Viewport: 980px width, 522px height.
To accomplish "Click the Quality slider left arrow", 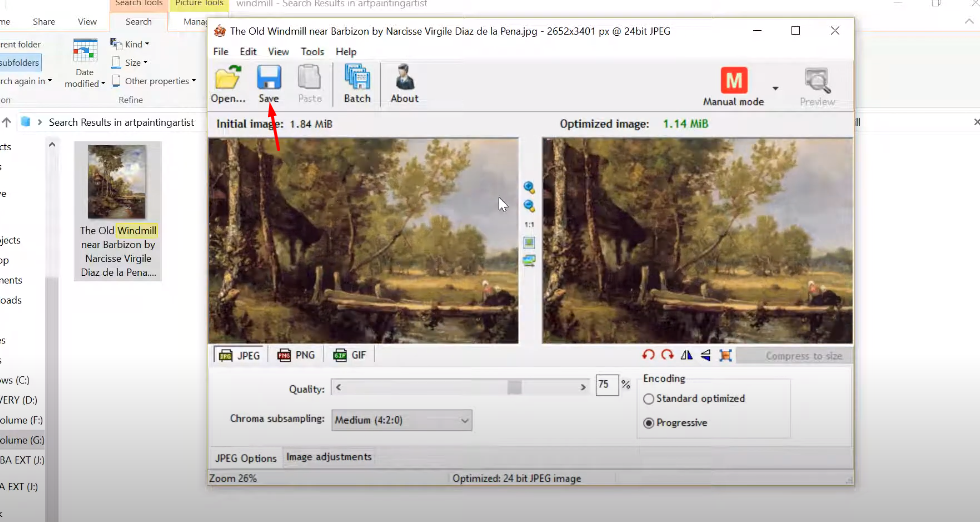I will [338, 388].
